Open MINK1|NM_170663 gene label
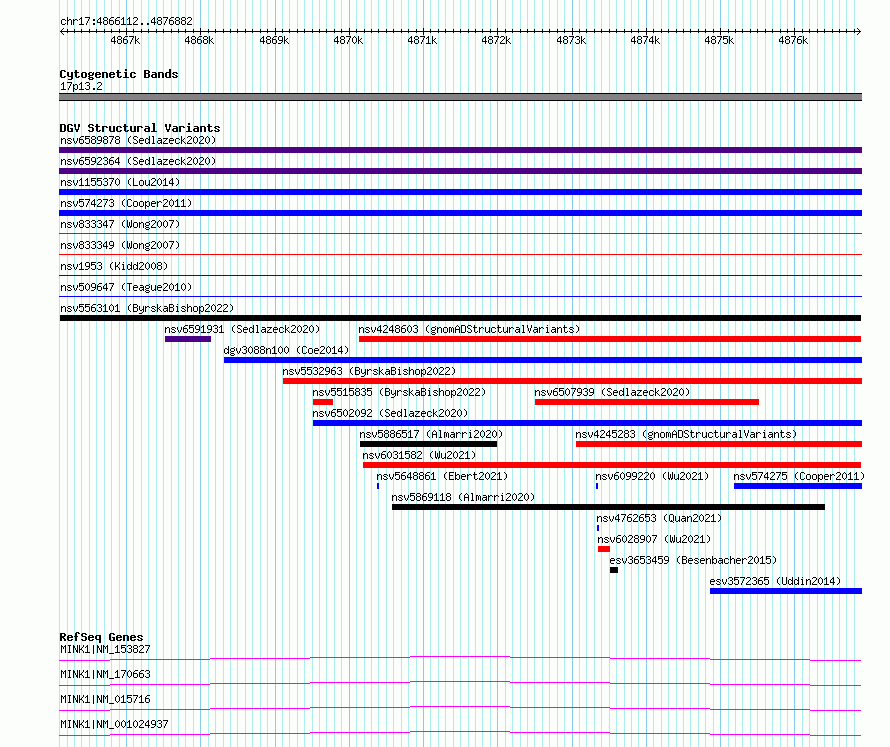890x747 pixels. [106, 674]
